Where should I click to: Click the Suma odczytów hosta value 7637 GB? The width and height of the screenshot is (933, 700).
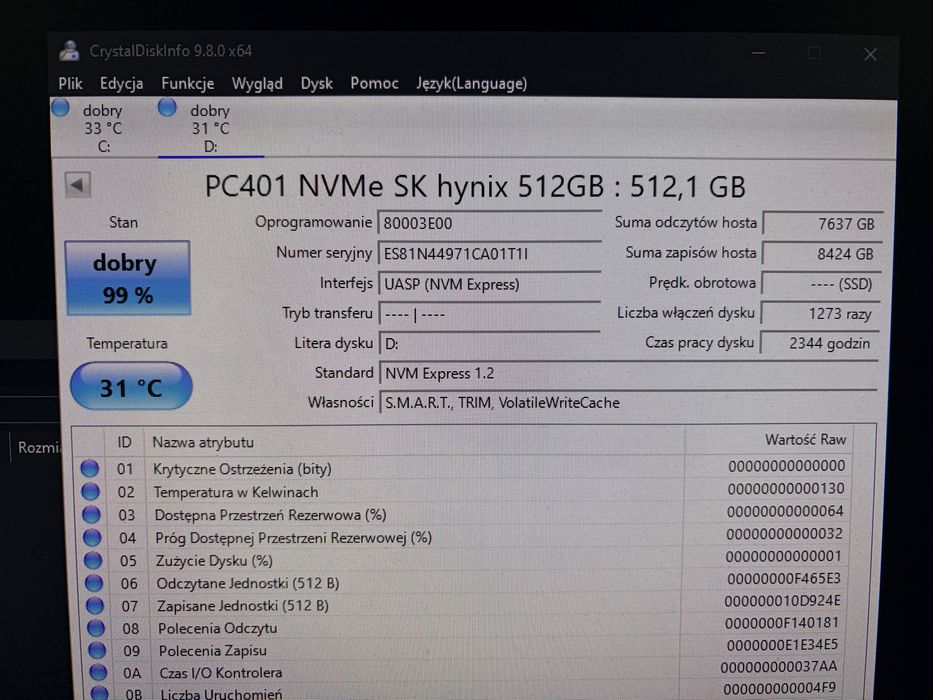pos(822,224)
